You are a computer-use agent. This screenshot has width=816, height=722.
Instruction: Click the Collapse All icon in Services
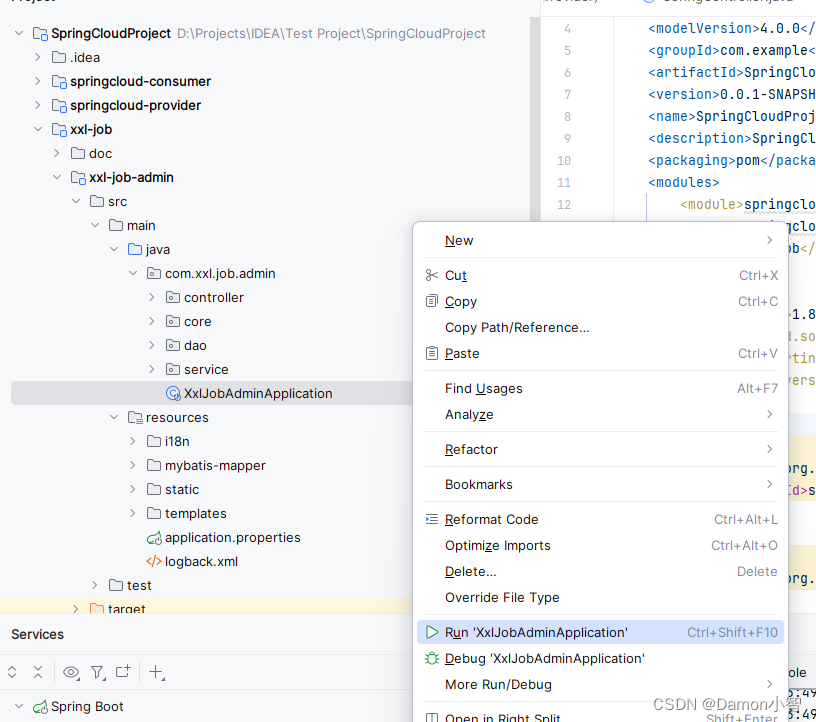pos(38,673)
